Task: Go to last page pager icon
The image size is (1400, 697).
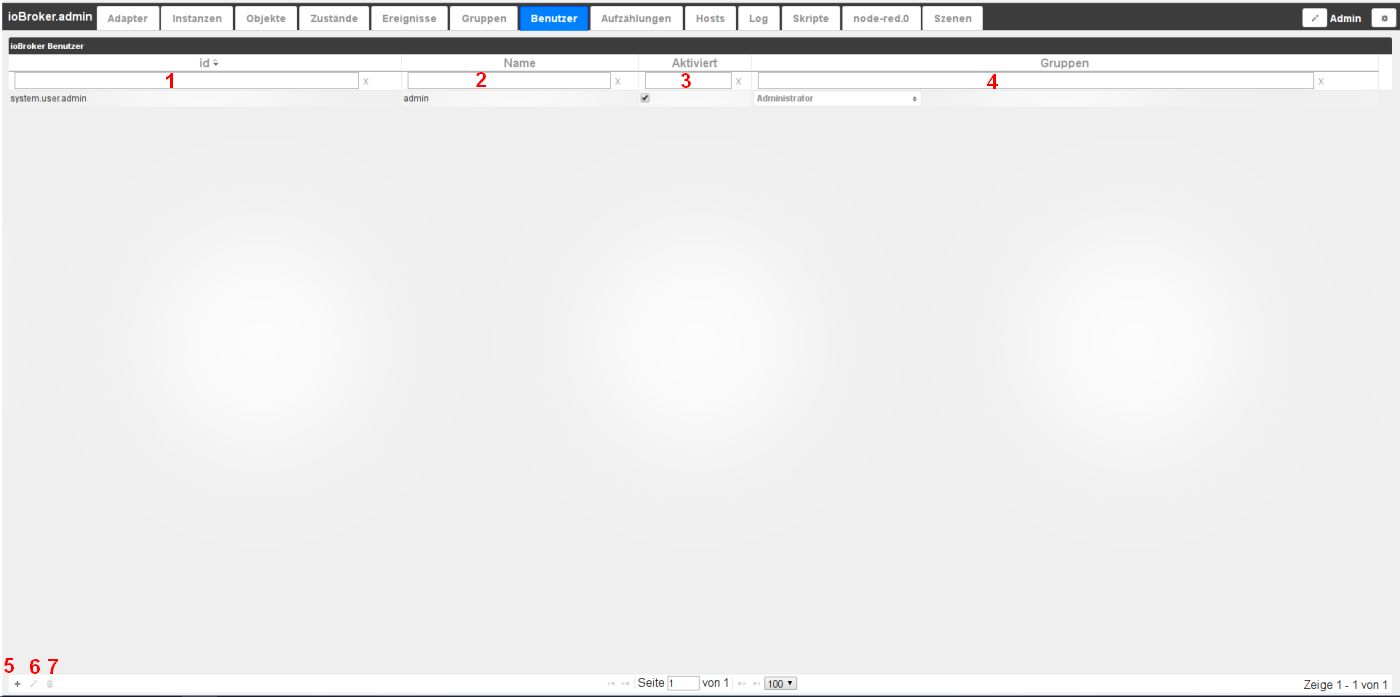Action: pyautogui.click(x=756, y=684)
